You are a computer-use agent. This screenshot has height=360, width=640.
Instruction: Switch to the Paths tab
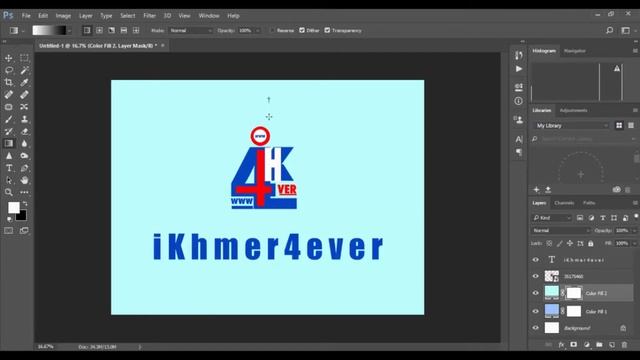pyautogui.click(x=589, y=203)
